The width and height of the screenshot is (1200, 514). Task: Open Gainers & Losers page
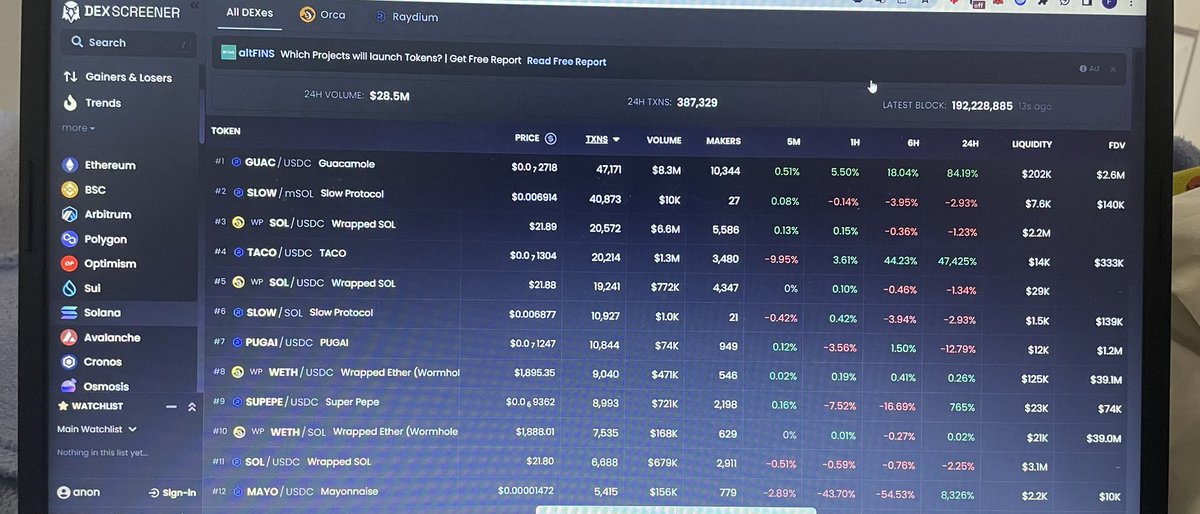[117, 77]
